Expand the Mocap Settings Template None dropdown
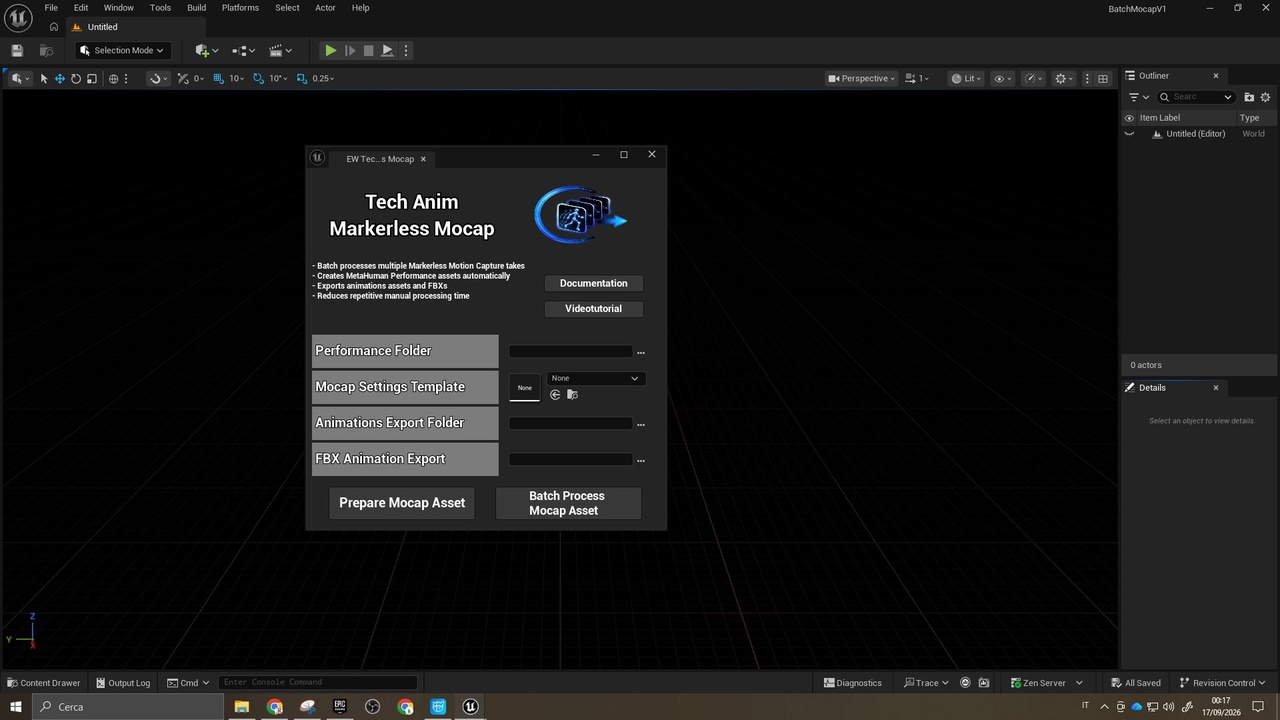The width and height of the screenshot is (1280, 720). point(595,378)
